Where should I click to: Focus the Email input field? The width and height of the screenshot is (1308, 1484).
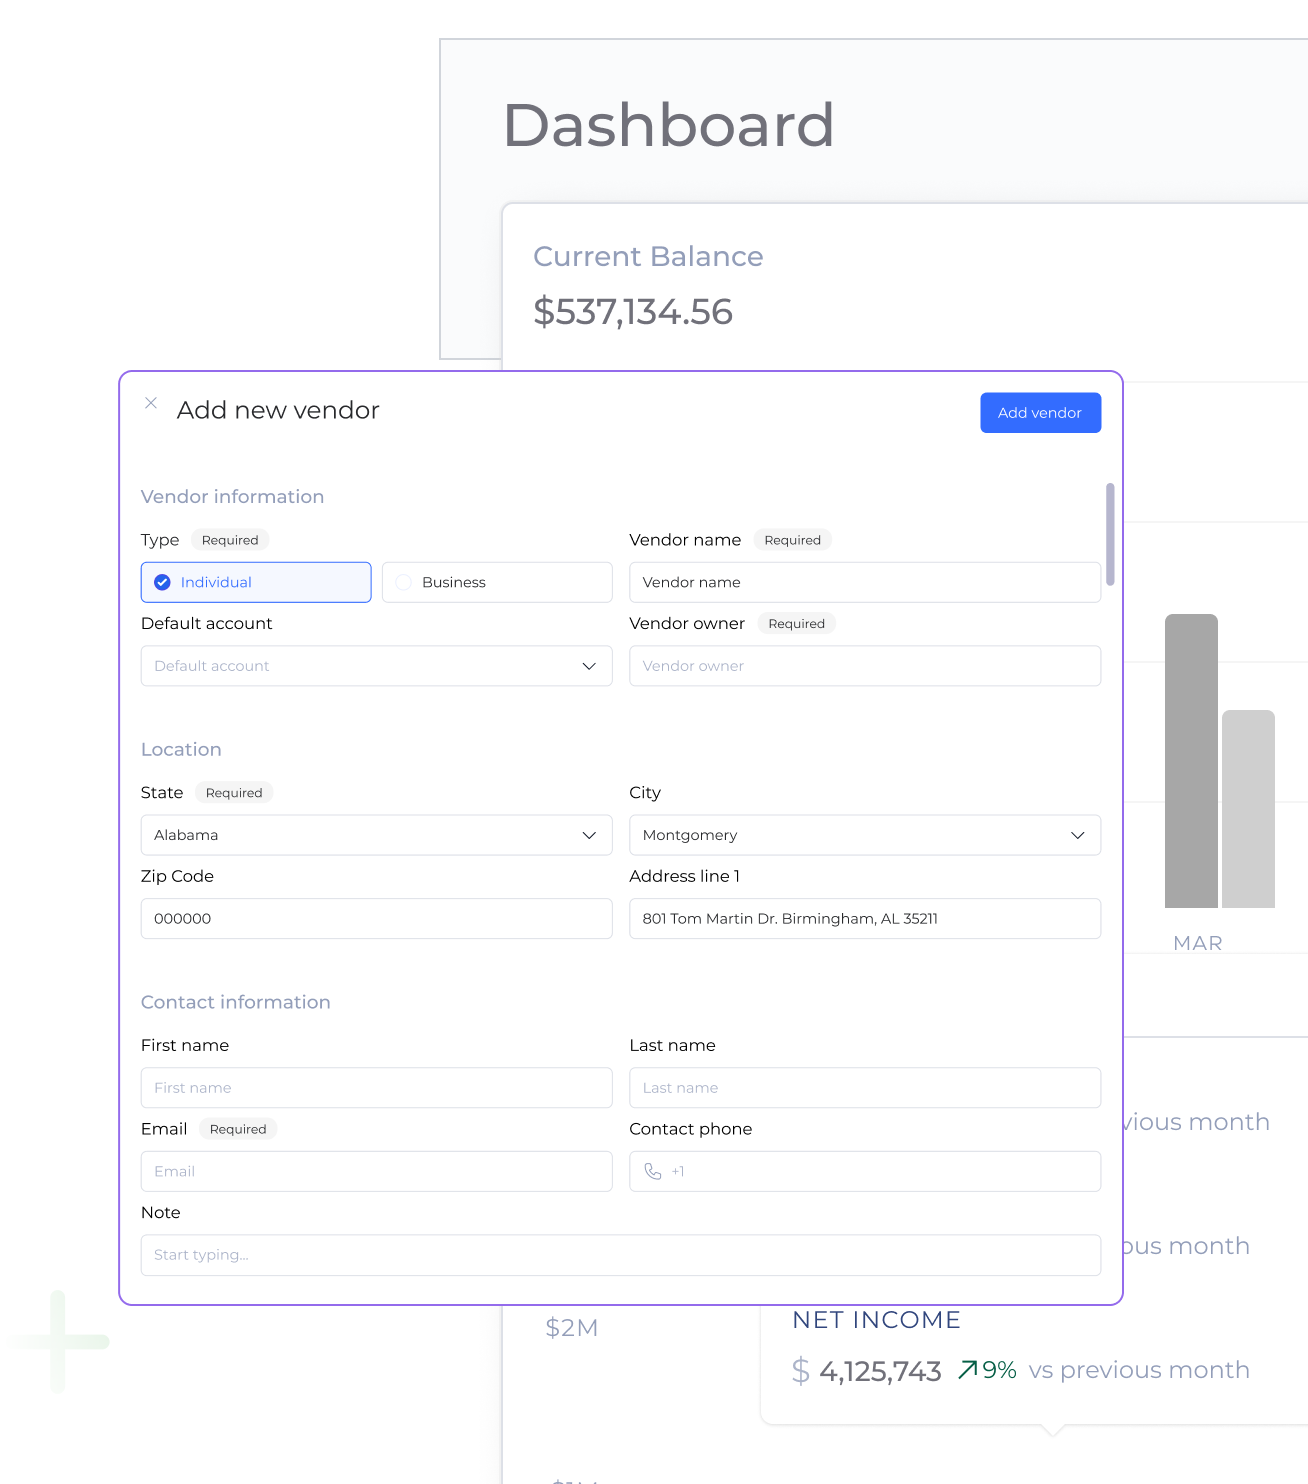[x=376, y=1171]
